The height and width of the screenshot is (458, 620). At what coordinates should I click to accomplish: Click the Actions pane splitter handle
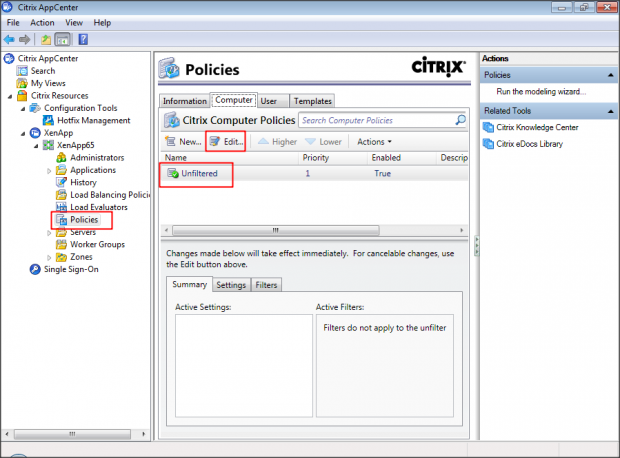pos(476,246)
